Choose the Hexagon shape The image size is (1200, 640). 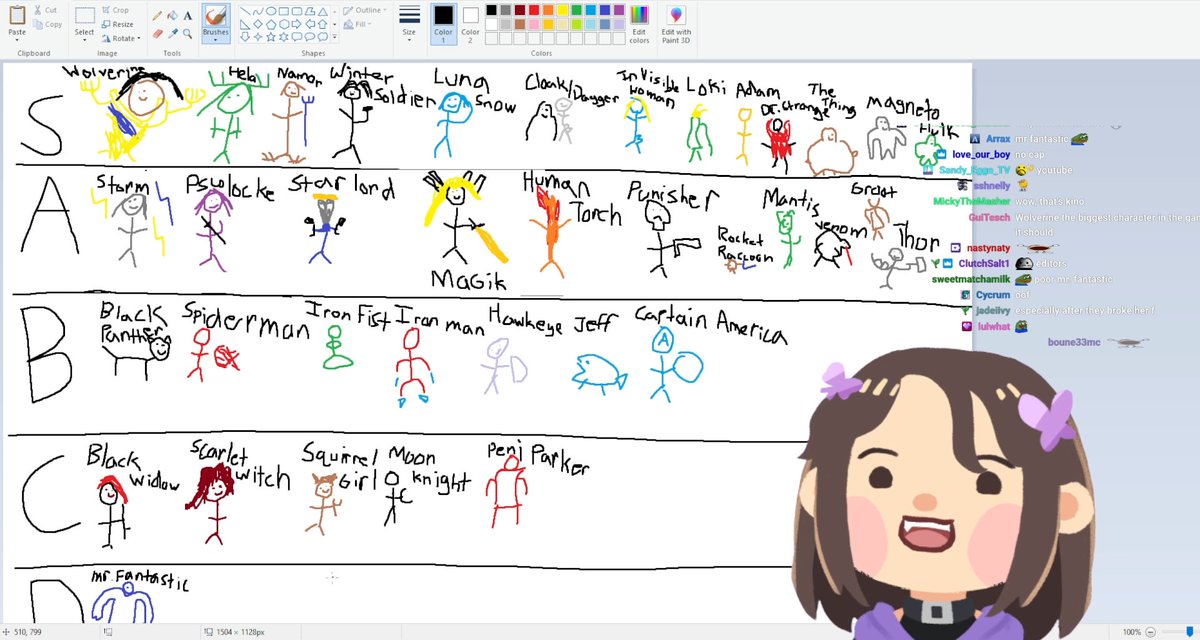(284, 24)
